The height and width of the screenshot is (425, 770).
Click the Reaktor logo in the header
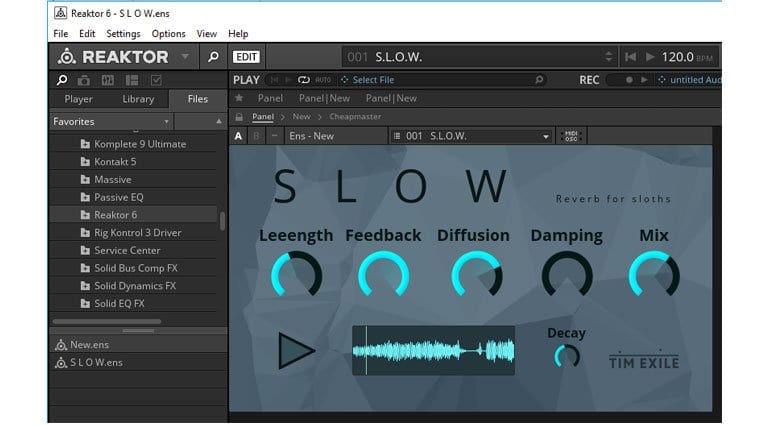point(112,57)
